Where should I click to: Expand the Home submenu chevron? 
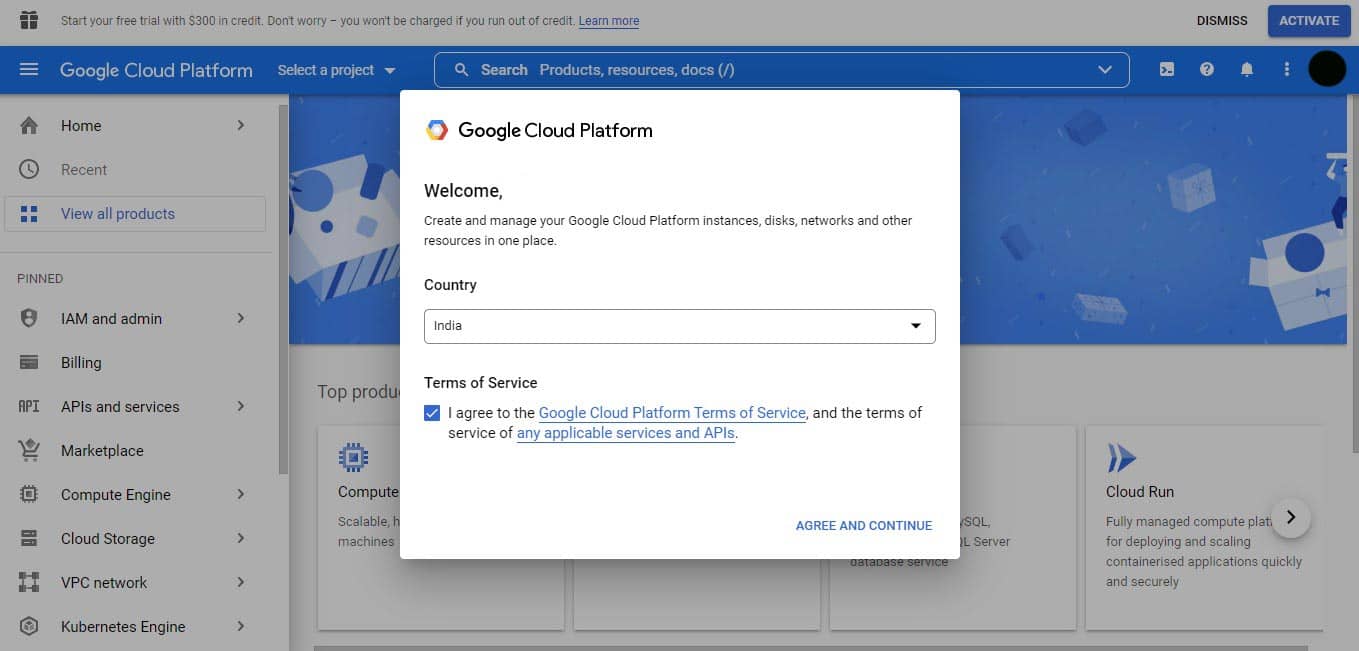coord(241,126)
